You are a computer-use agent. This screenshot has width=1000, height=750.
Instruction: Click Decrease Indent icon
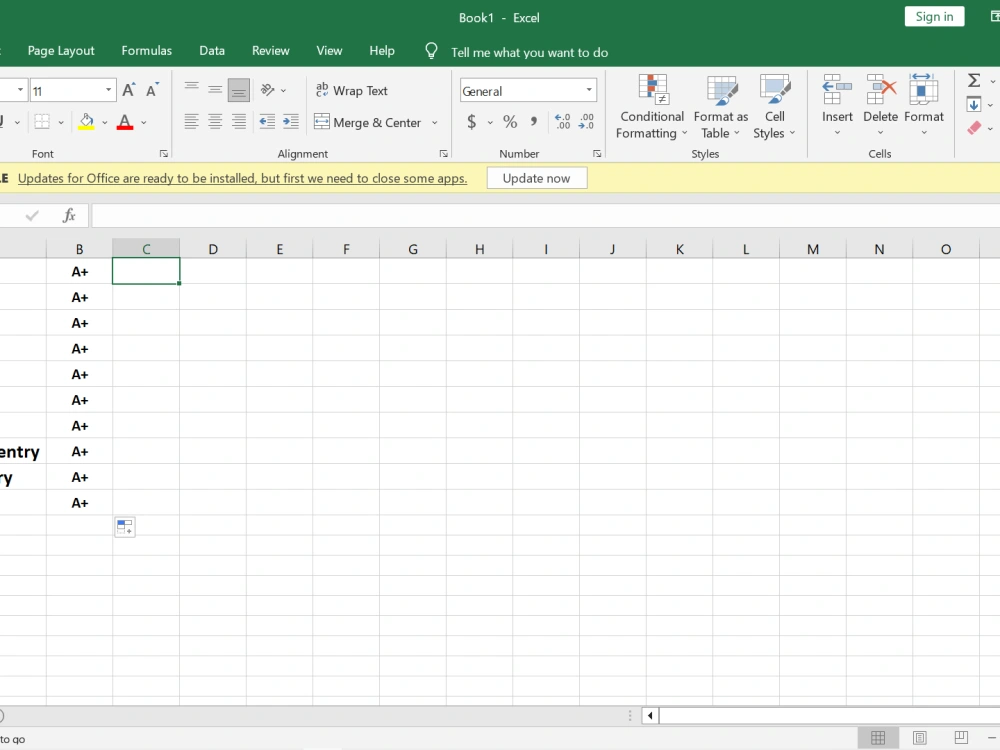pos(267,121)
